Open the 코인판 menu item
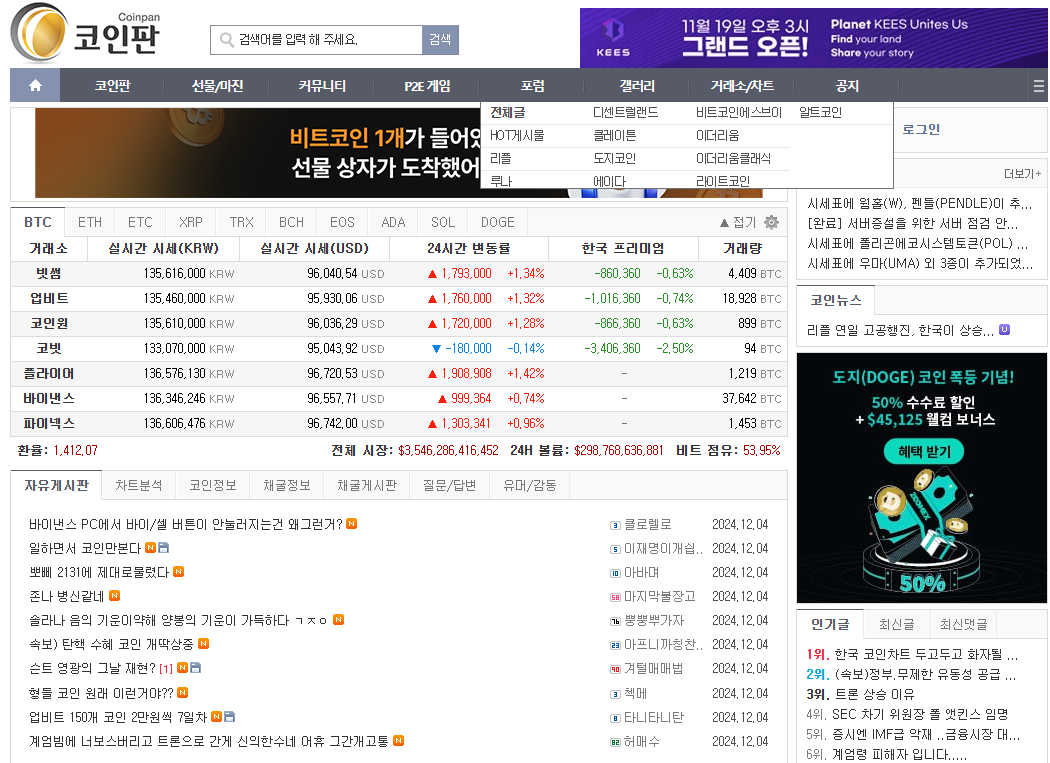The height and width of the screenshot is (763, 1050). click(x=112, y=86)
